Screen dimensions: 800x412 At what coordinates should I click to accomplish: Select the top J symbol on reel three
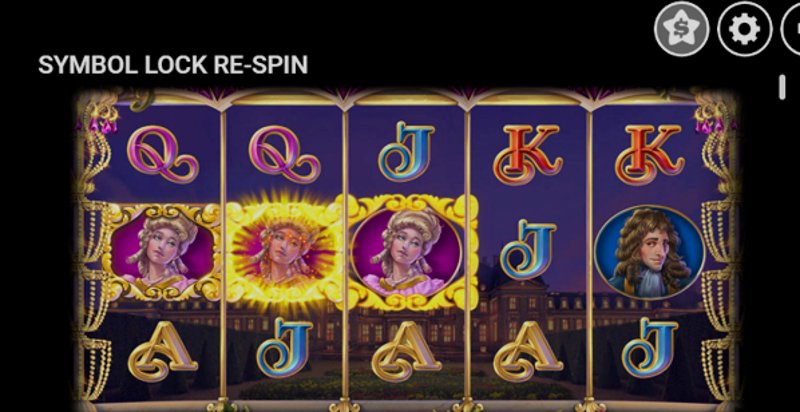click(406, 151)
